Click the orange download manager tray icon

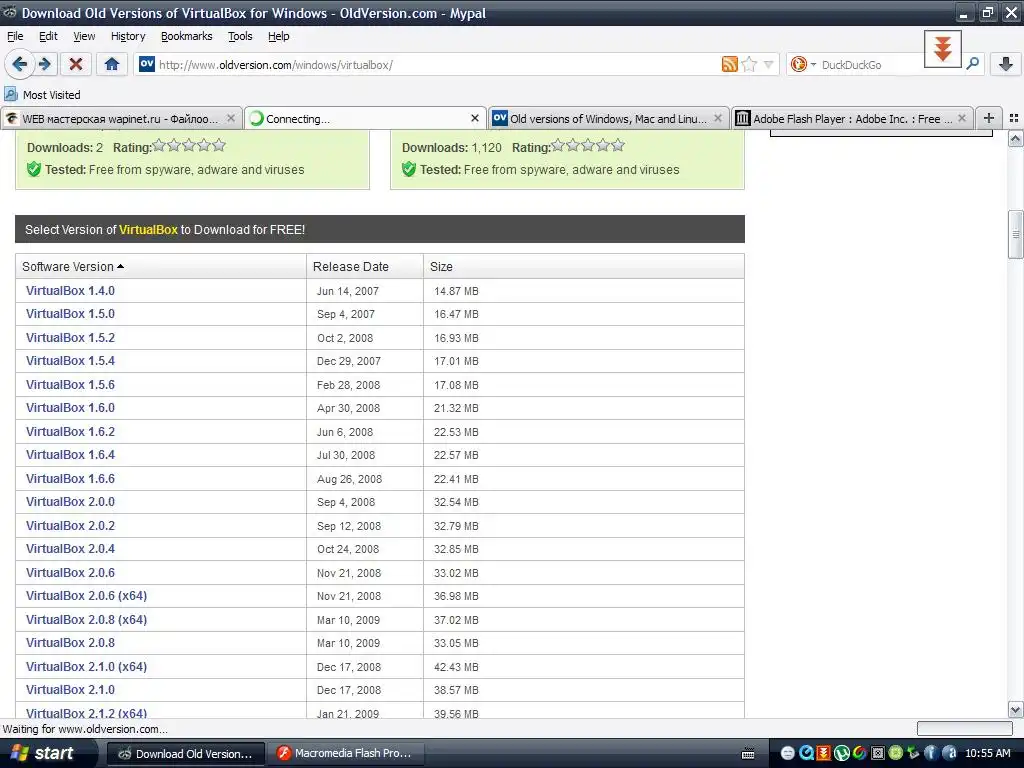824,753
